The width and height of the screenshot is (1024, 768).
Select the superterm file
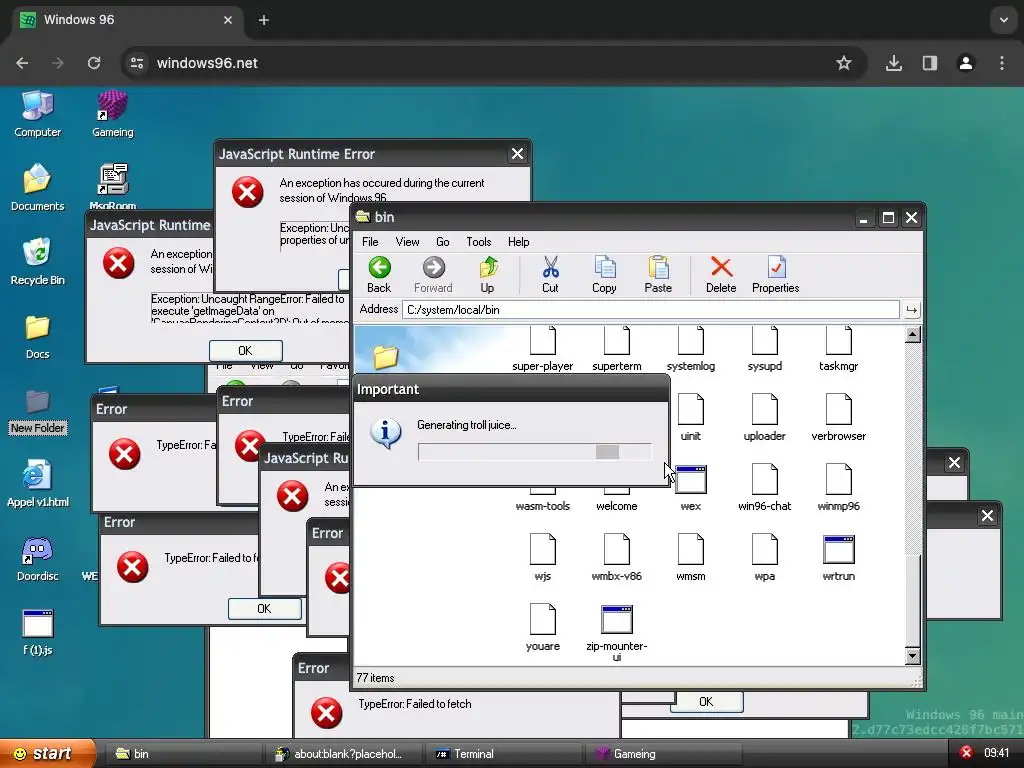tap(616, 349)
